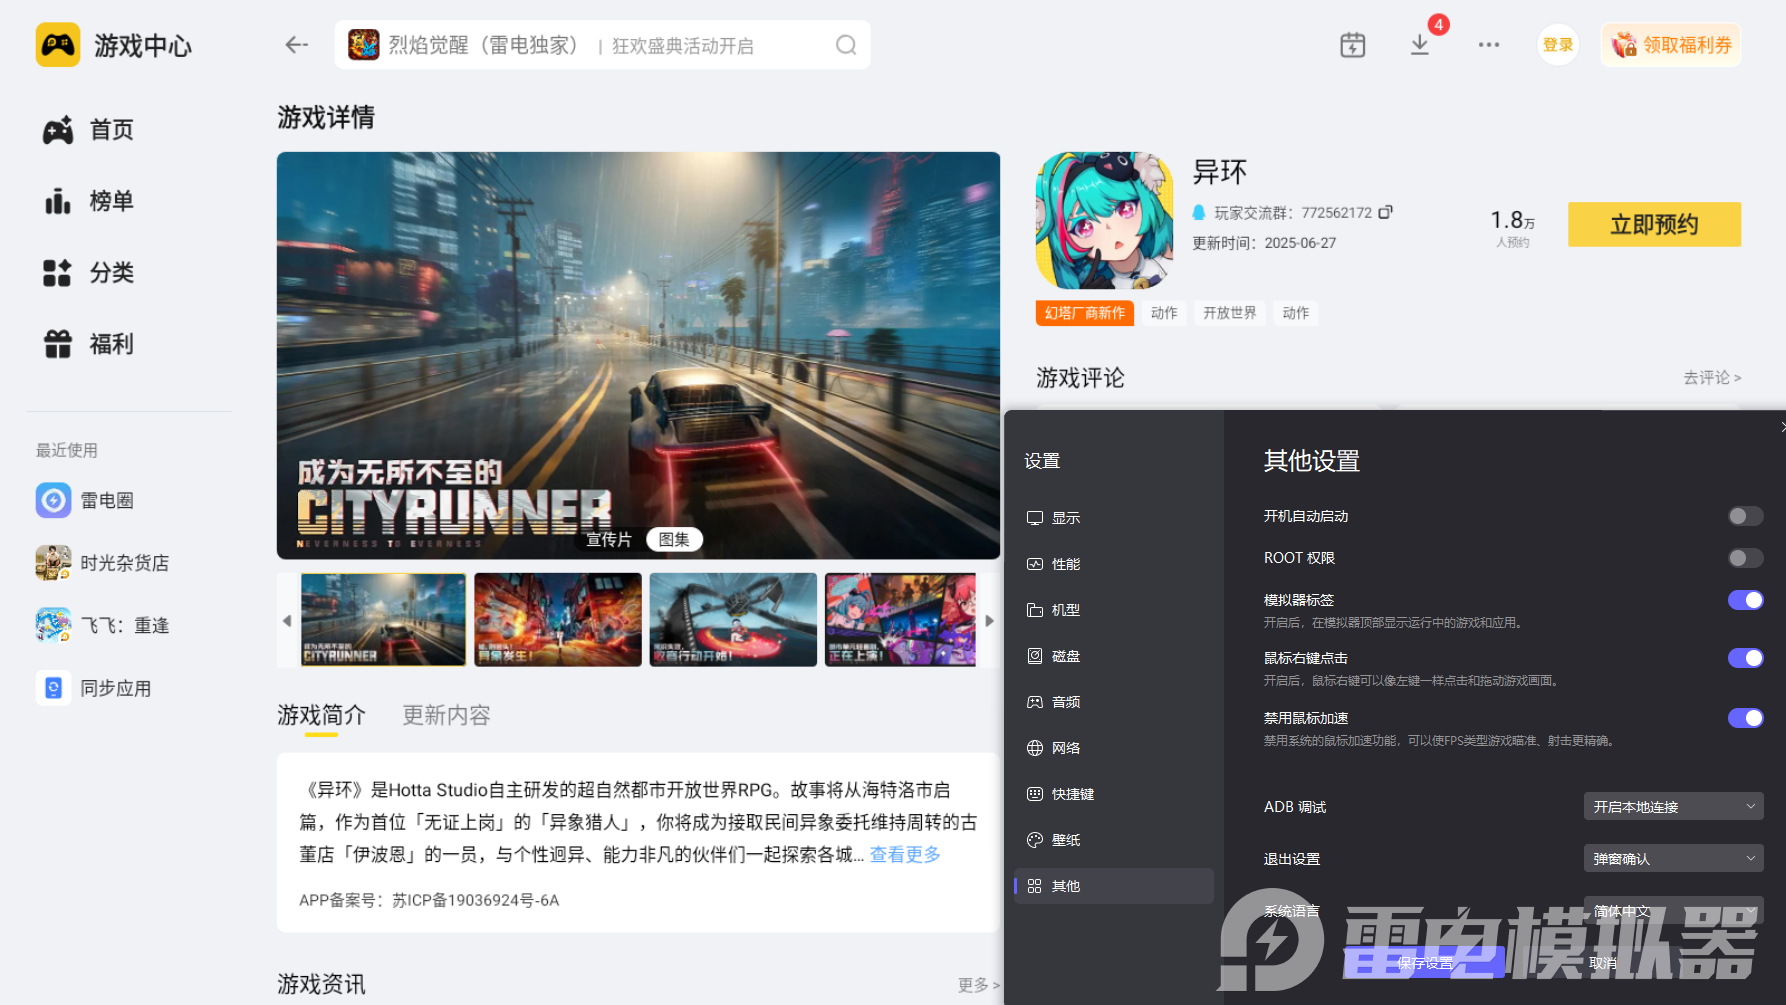This screenshot has width=1786, height=1005.
Task: Open the 退出设置 dropdown
Action: pyautogui.click(x=1672, y=858)
